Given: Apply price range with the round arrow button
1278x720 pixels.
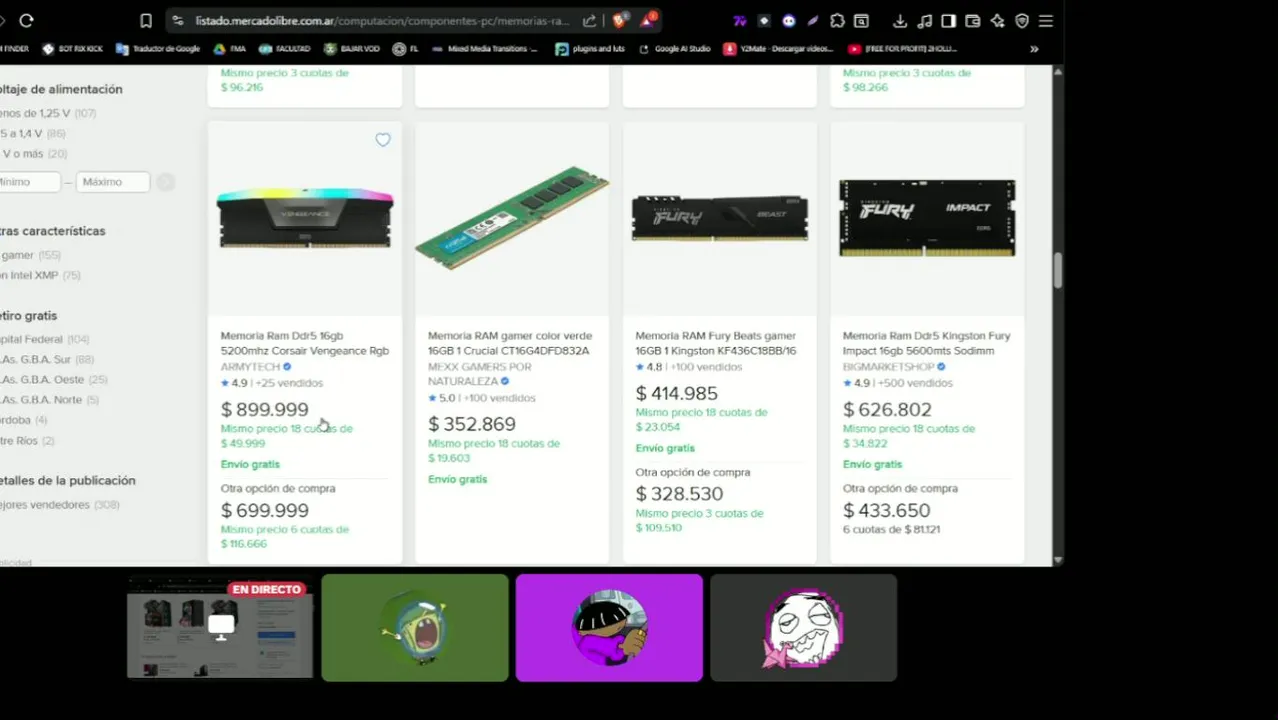Looking at the screenshot, I should click(165, 182).
